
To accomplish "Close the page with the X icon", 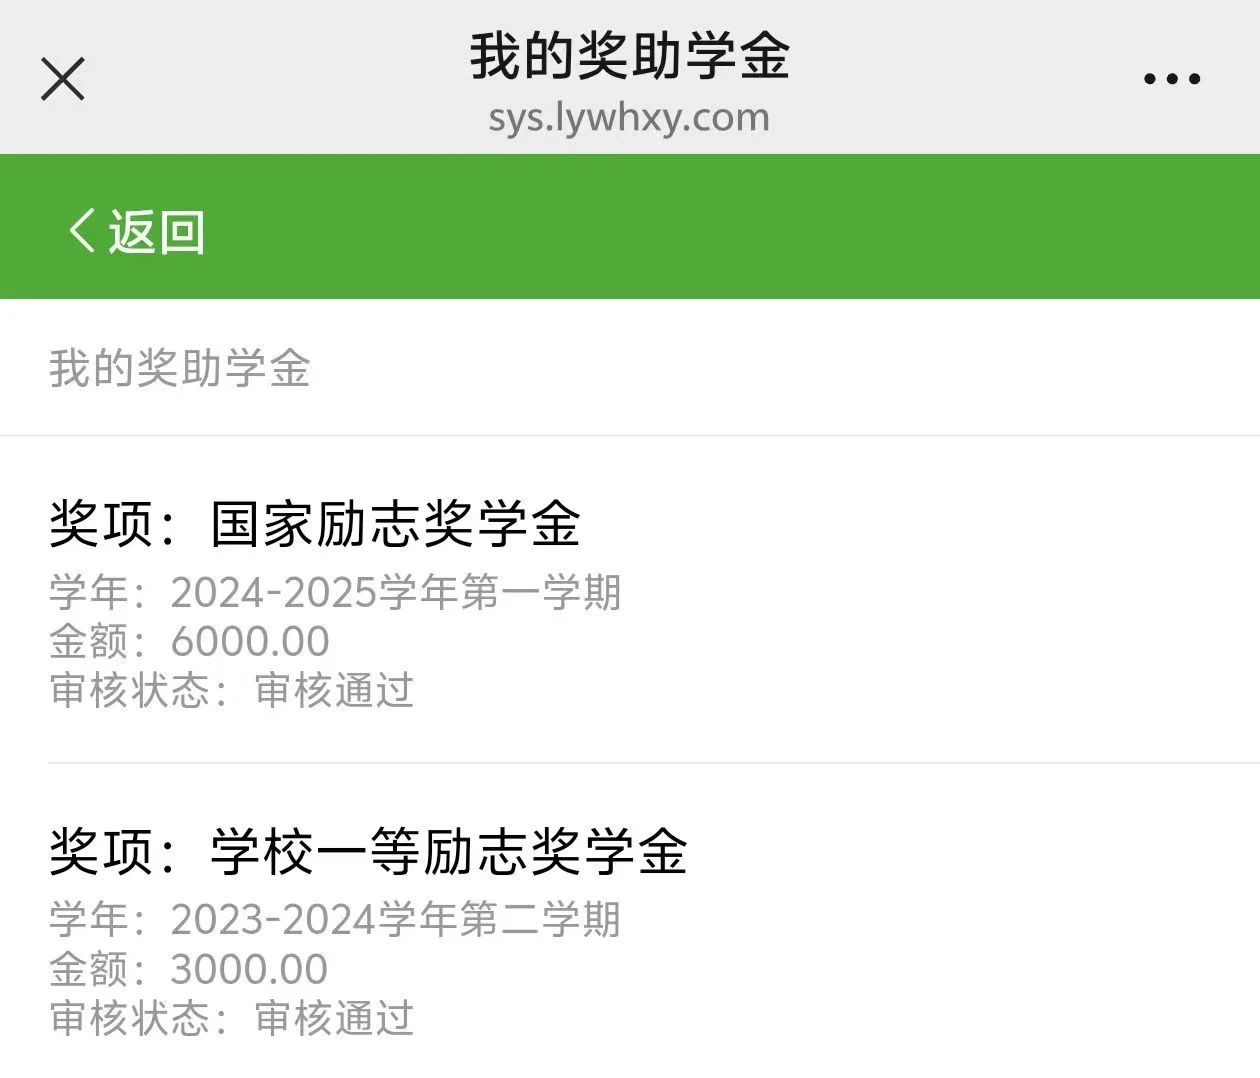I will pos(63,79).
